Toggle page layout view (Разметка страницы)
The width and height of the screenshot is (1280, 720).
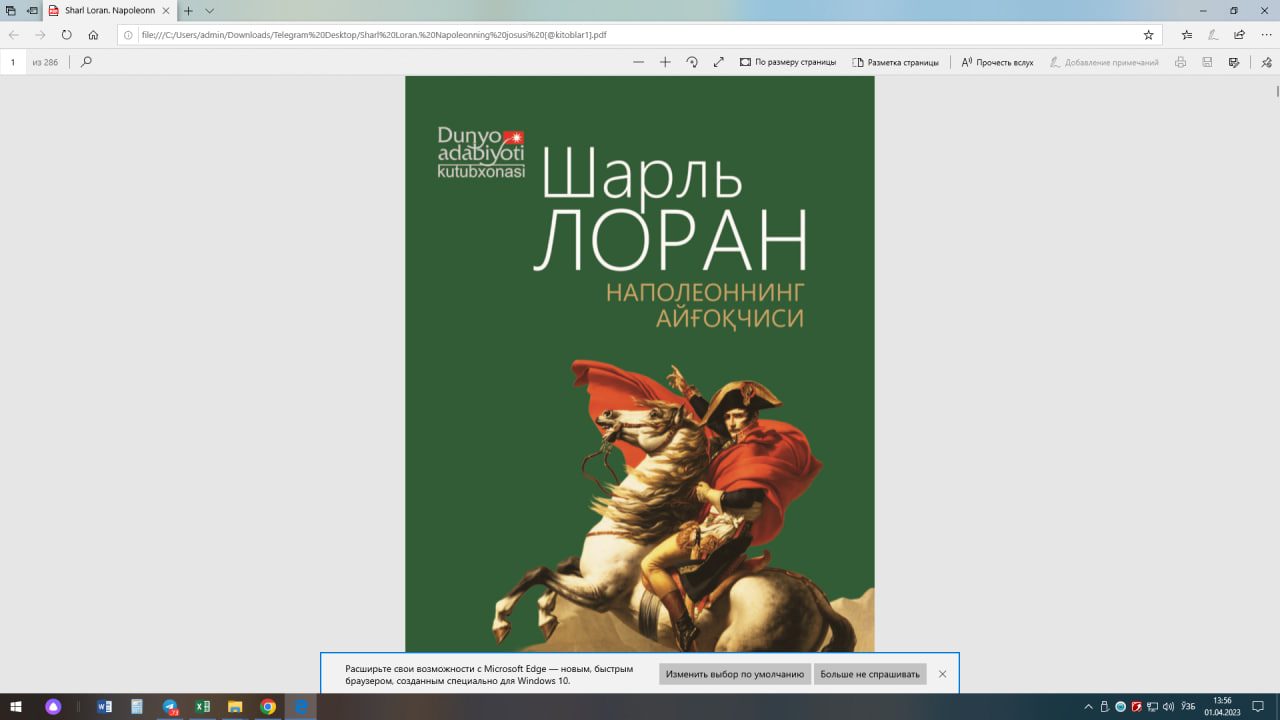point(896,61)
